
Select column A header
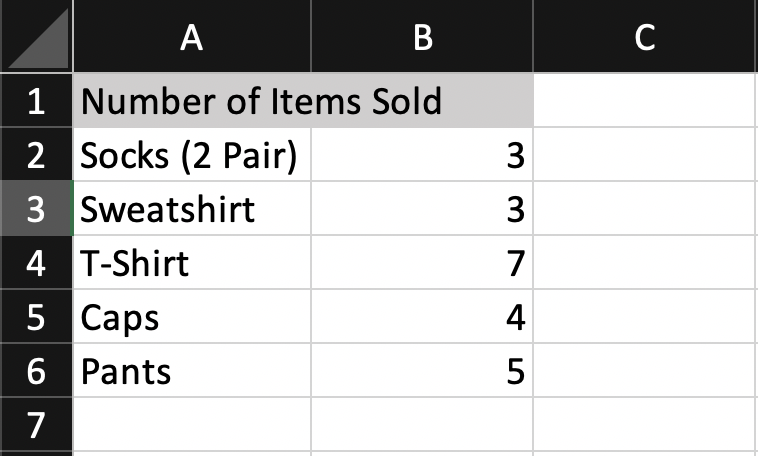click(192, 37)
